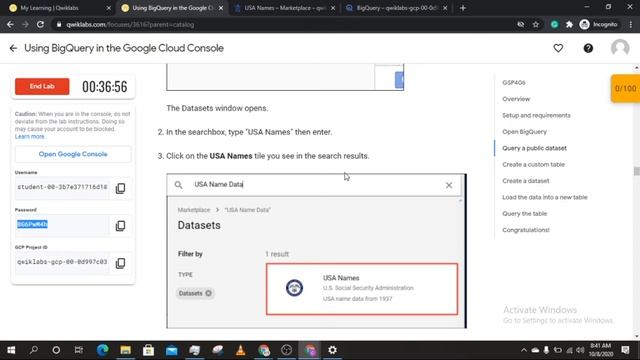Open browser extensions puzzle icon
The height and width of the screenshot is (360, 640).
pos(569,24)
